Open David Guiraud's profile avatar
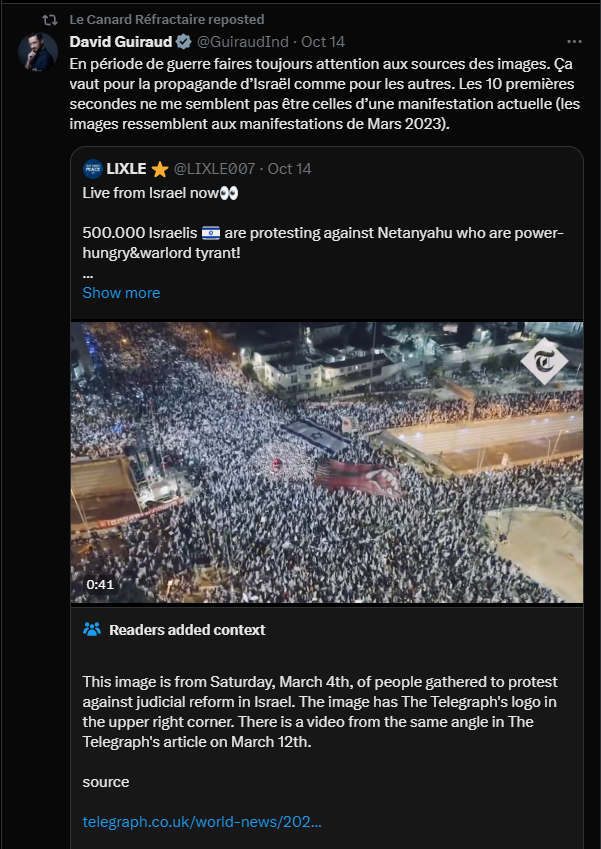601x849 pixels. pyautogui.click(x=38, y=52)
